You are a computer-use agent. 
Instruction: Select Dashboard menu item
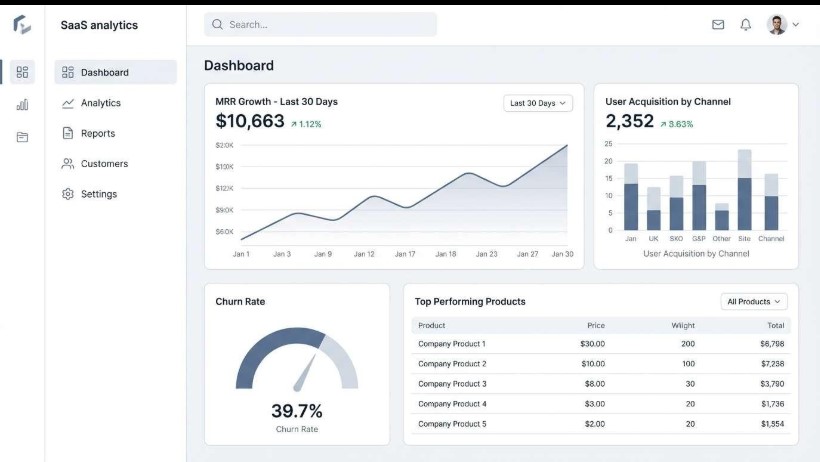tap(116, 72)
